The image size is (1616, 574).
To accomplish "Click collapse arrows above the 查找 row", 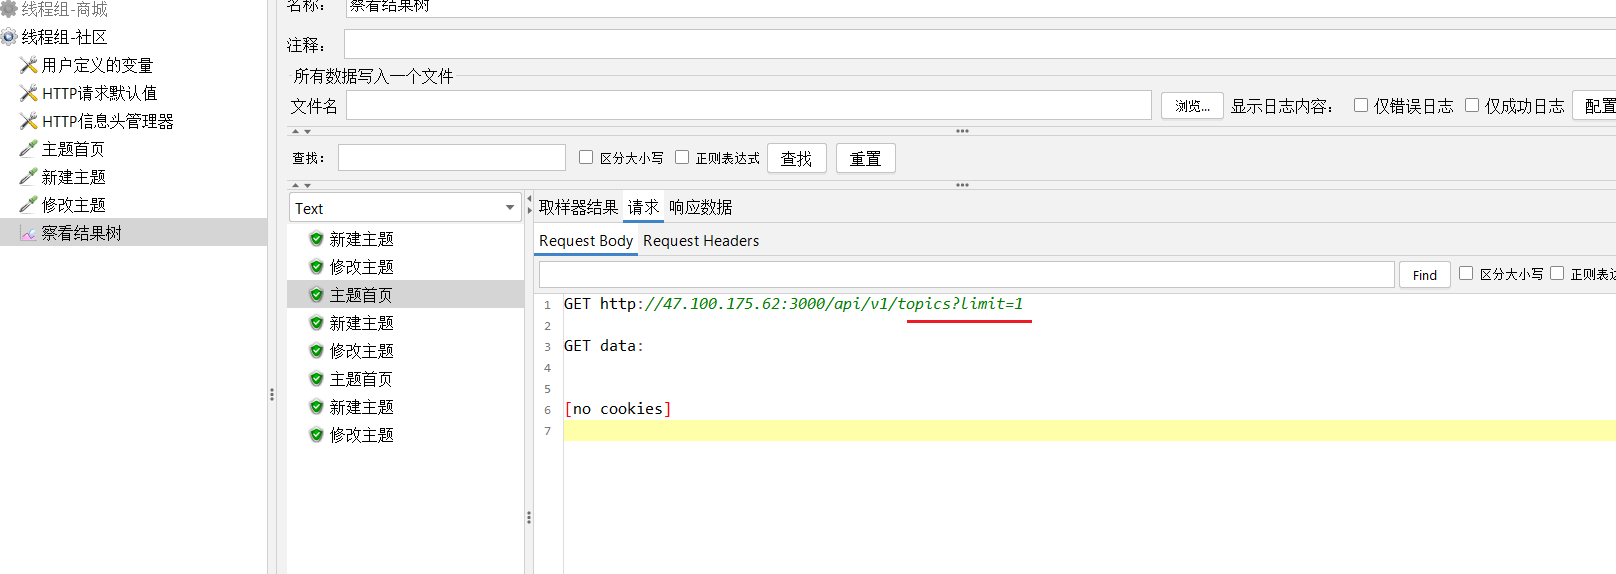I will tap(301, 131).
